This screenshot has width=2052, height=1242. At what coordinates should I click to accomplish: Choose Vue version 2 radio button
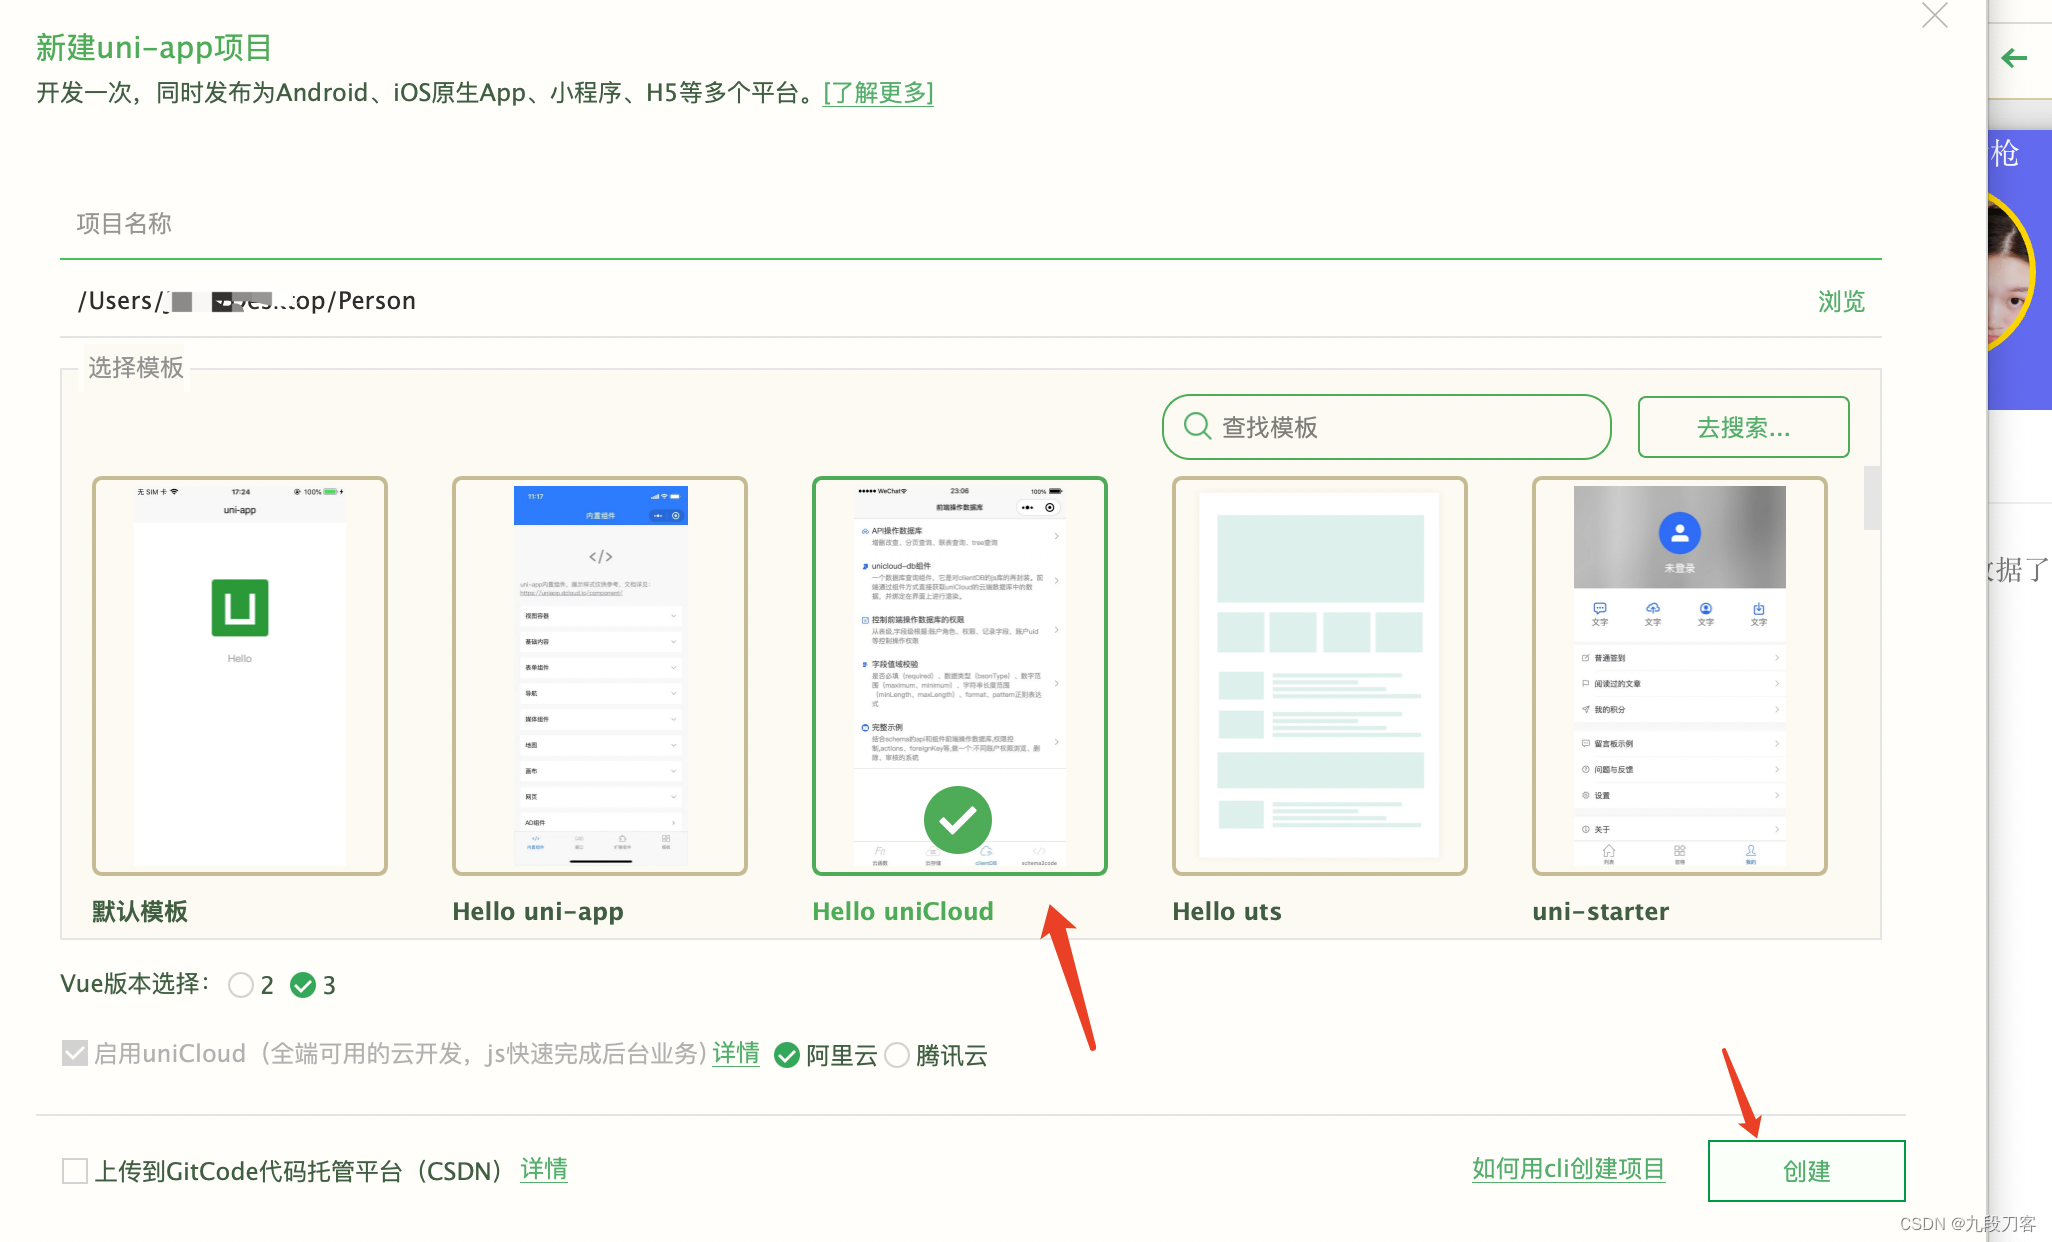[240, 985]
